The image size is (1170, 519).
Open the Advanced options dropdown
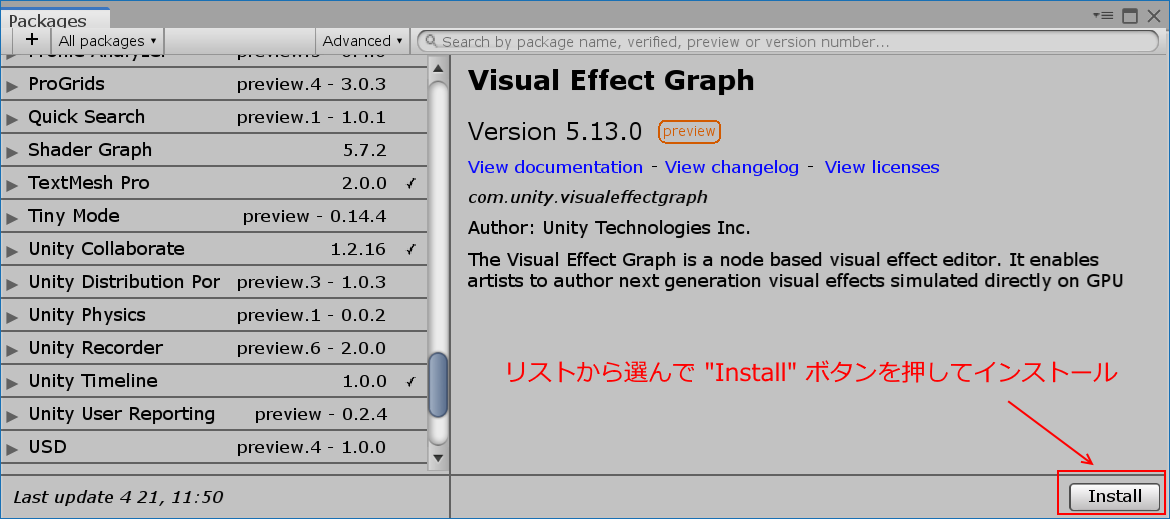[x=362, y=41]
